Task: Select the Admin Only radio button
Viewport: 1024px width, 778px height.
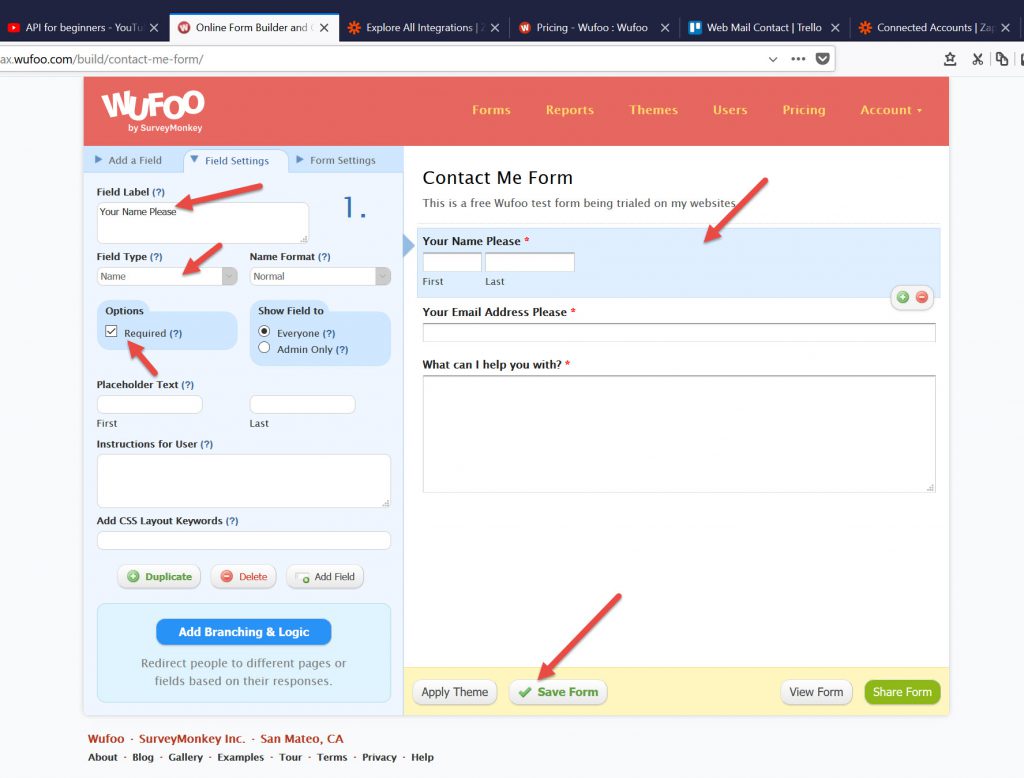Action: pyautogui.click(x=265, y=348)
